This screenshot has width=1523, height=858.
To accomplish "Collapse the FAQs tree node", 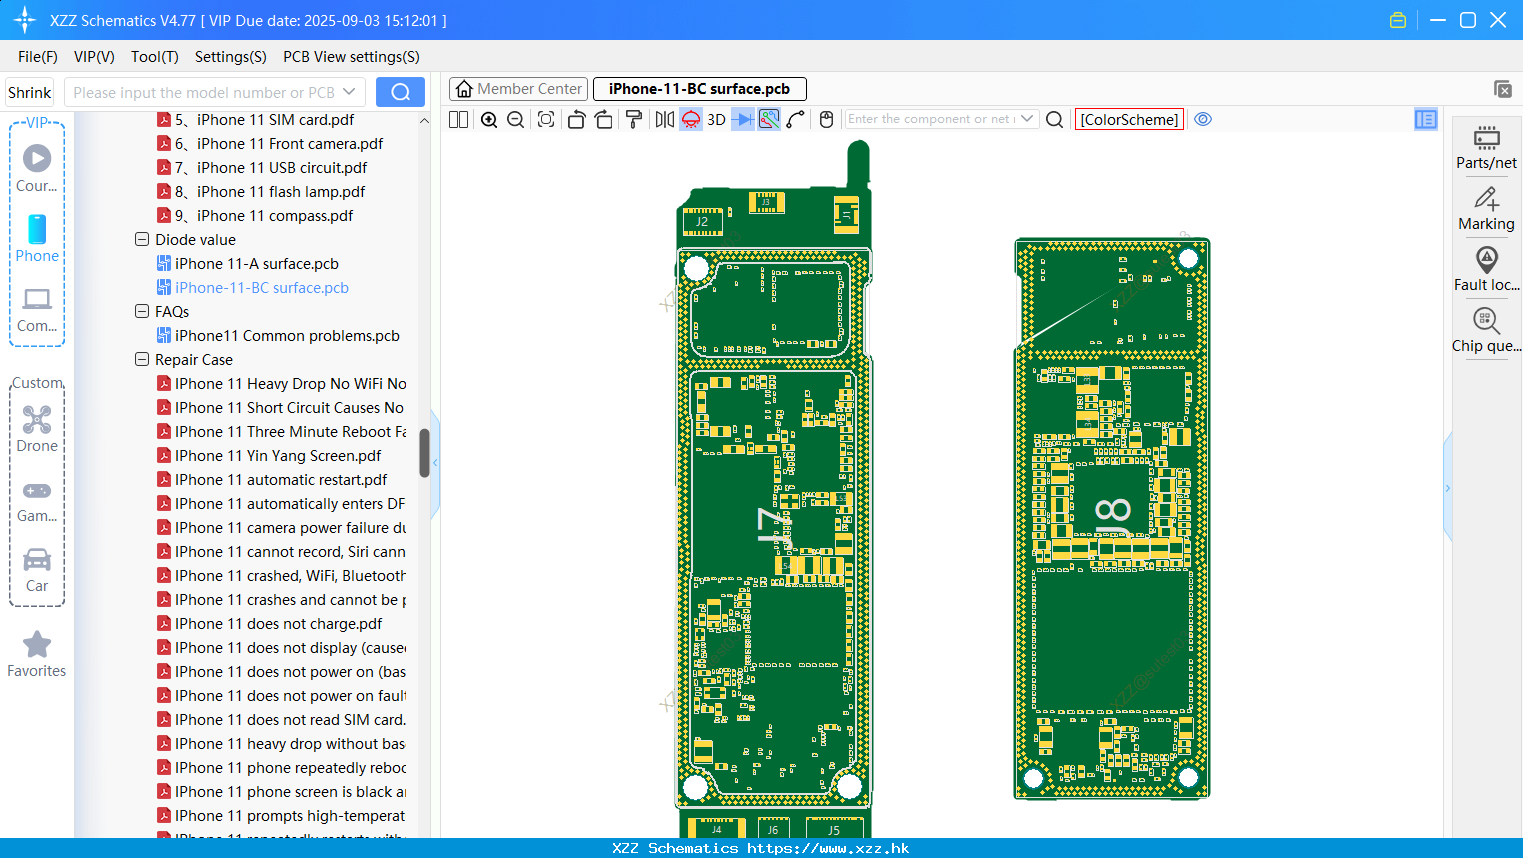I will [141, 312].
